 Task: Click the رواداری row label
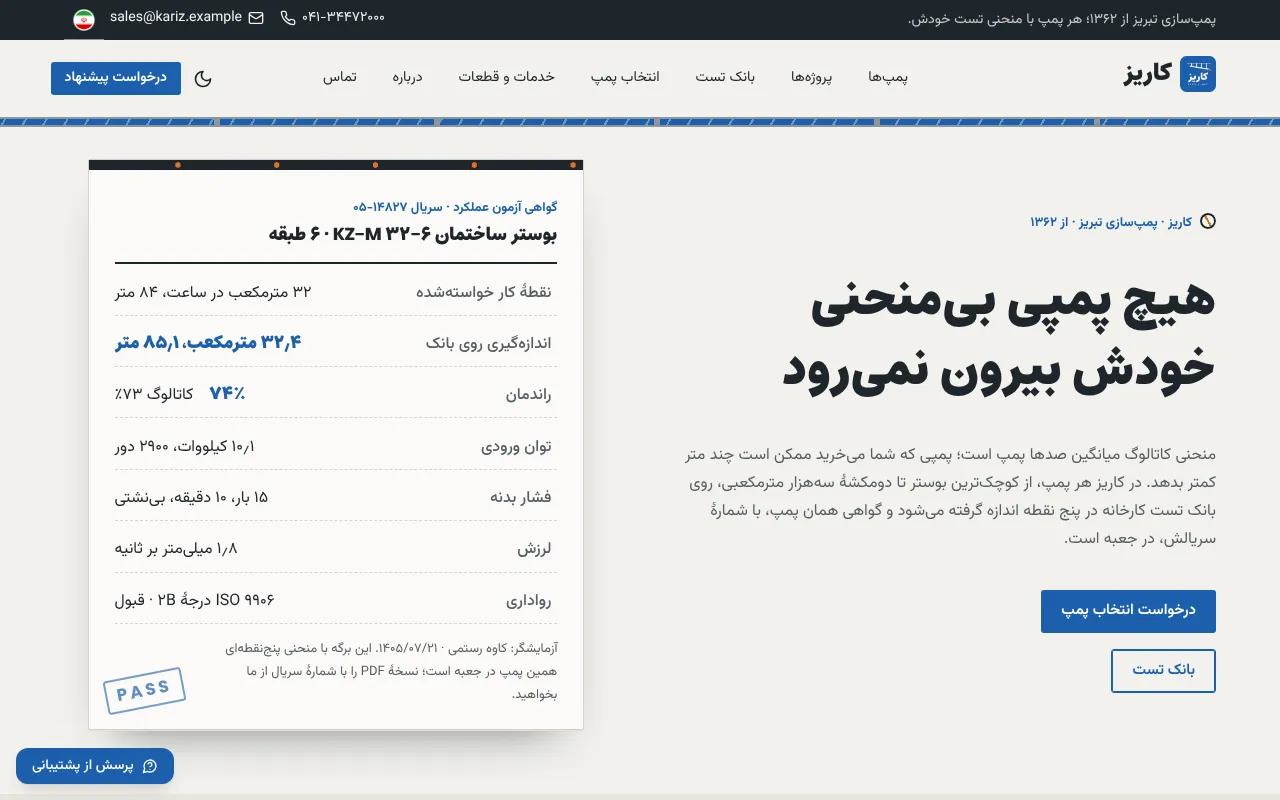(x=529, y=601)
